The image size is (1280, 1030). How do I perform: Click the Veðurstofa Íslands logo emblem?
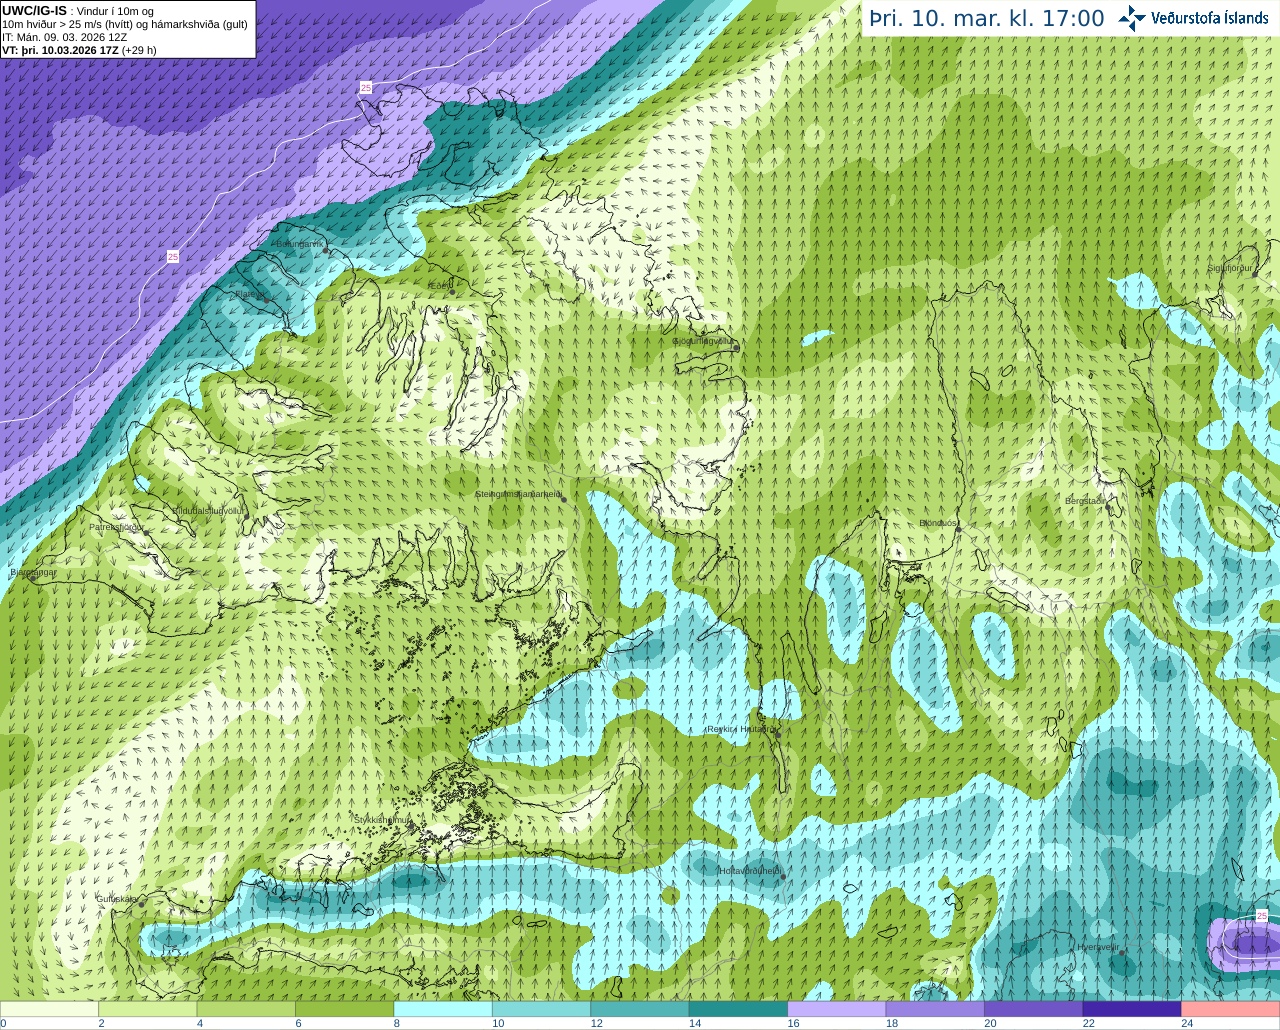[x=1132, y=18]
